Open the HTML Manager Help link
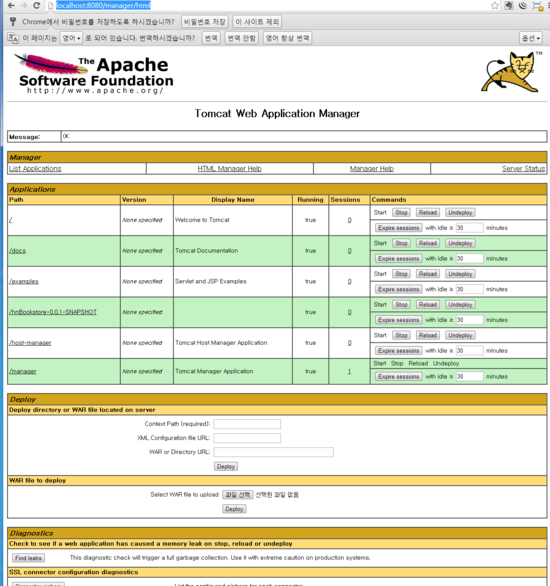 (x=229, y=169)
